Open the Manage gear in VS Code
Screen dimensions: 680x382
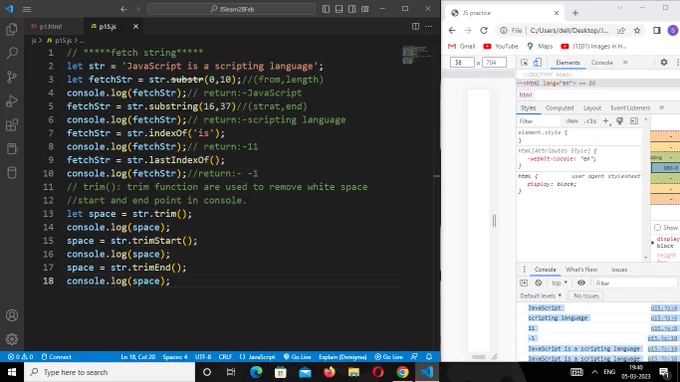[12, 339]
